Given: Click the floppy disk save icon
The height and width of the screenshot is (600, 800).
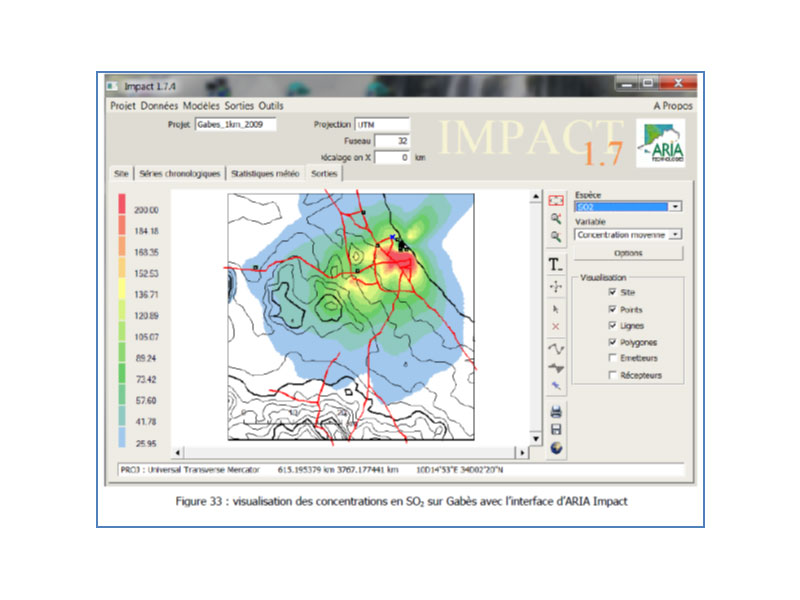Looking at the screenshot, I should click(x=556, y=430).
